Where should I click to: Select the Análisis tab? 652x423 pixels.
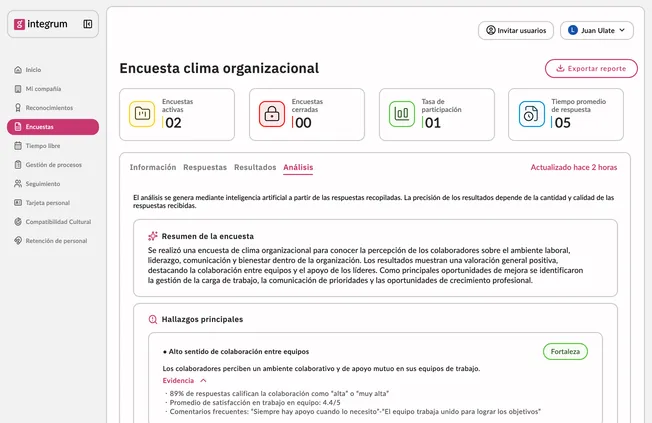[x=298, y=167]
